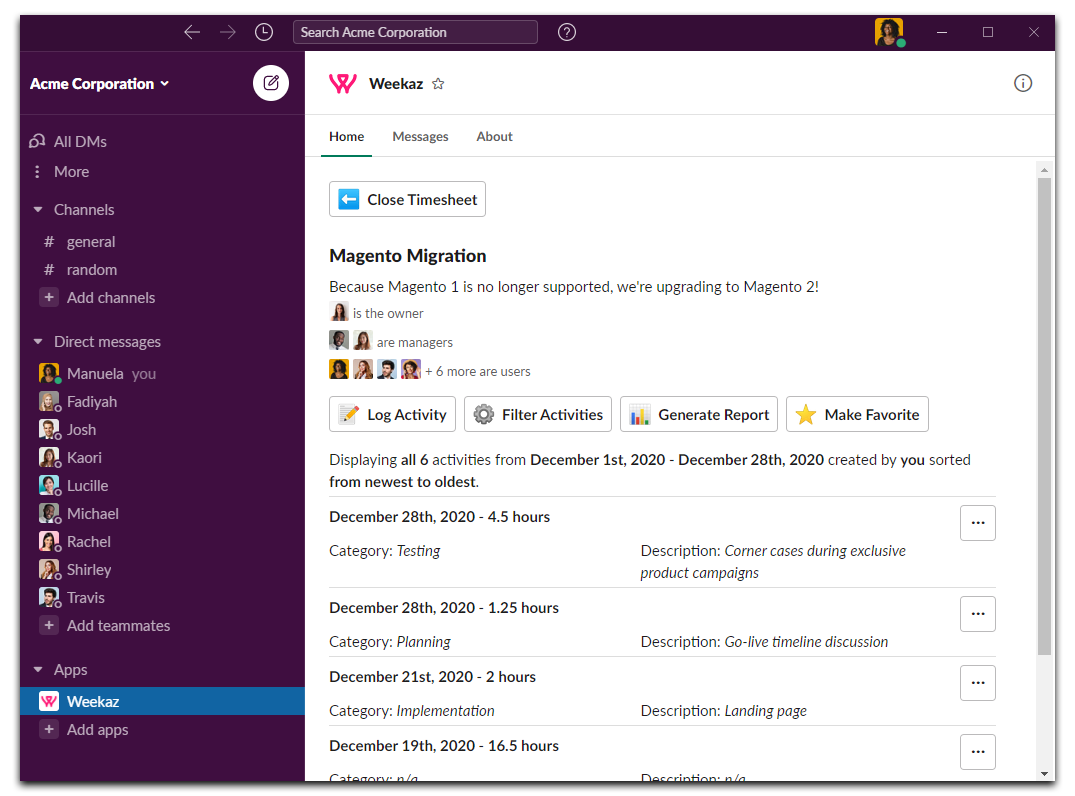Click the scrollbar down arrow
This screenshot has height=796, width=1075.
(1044, 773)
